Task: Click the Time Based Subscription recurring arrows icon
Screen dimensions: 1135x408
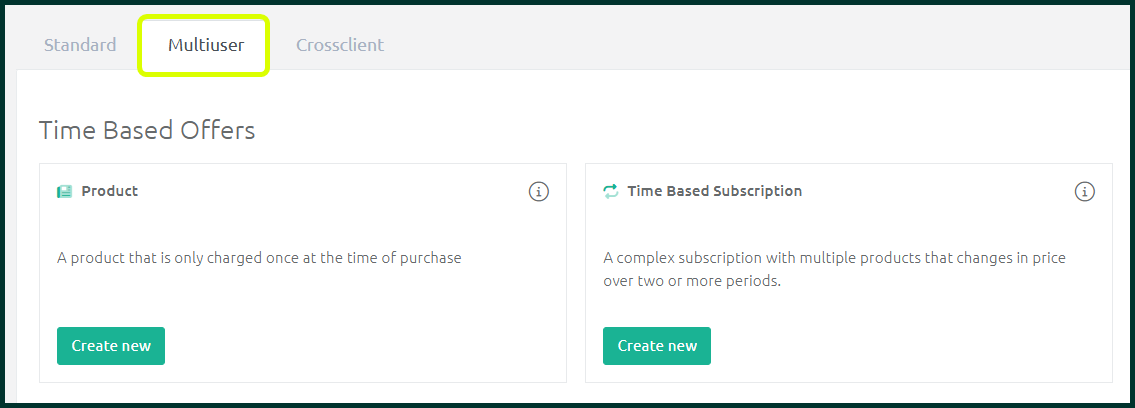Action: click(611, 192)
